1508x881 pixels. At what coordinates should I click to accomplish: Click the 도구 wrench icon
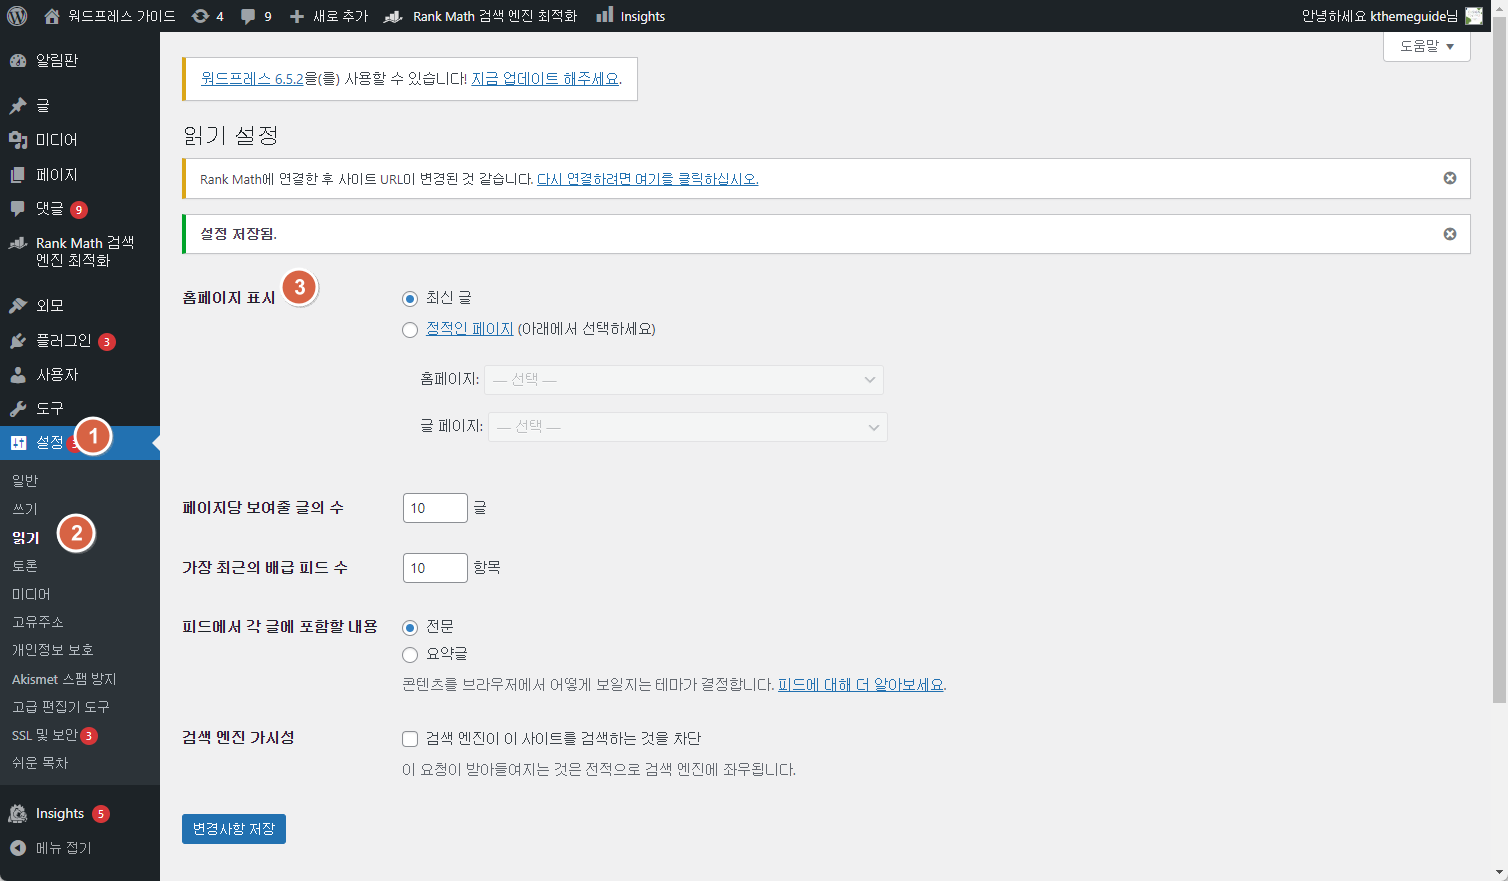[18, 409]
